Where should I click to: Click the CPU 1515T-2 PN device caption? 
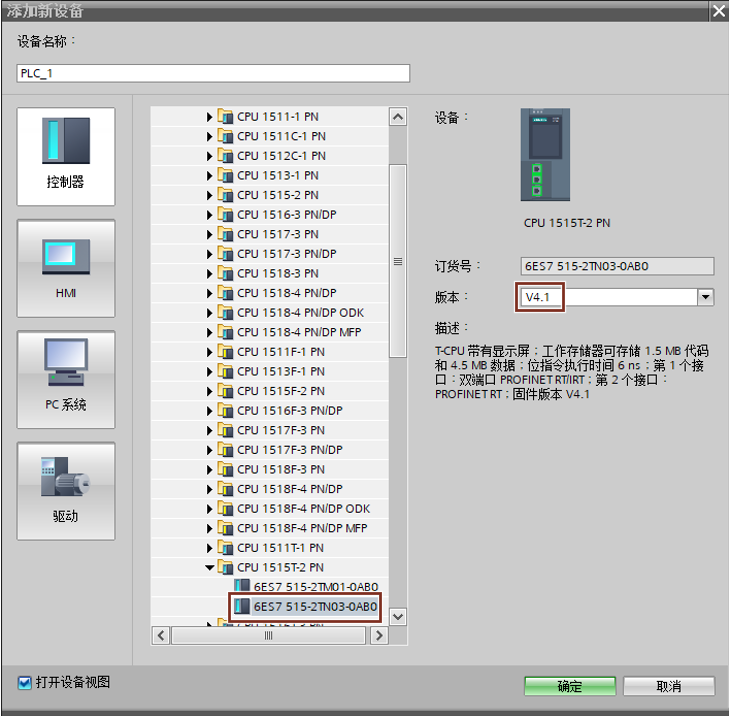567,223
